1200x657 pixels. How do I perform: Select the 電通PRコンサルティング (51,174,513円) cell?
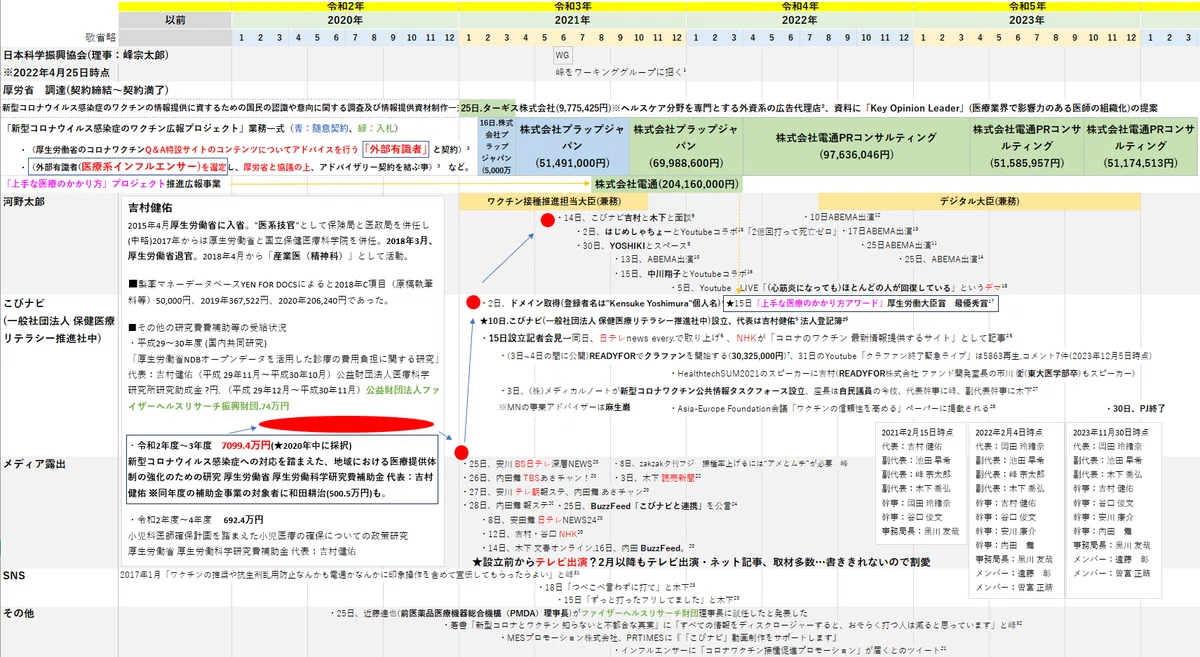[1140, 145]
